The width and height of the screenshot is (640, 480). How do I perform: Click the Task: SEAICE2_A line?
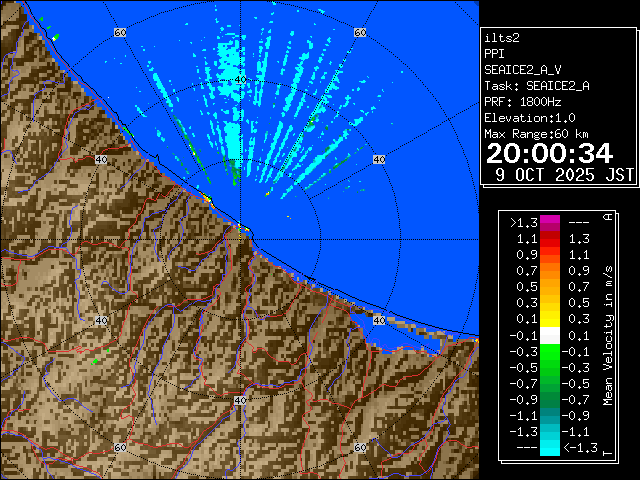(x=536, y=86)
